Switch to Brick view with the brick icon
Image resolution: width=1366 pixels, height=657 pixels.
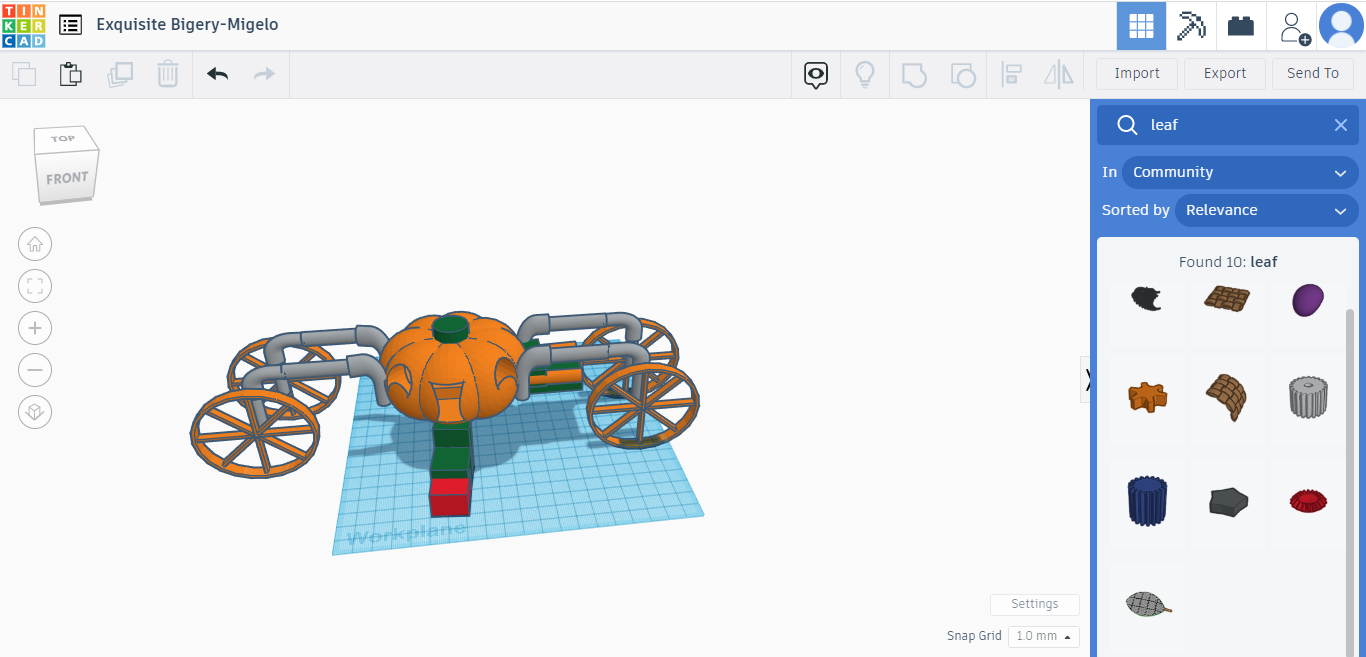tap(1240, 25)
